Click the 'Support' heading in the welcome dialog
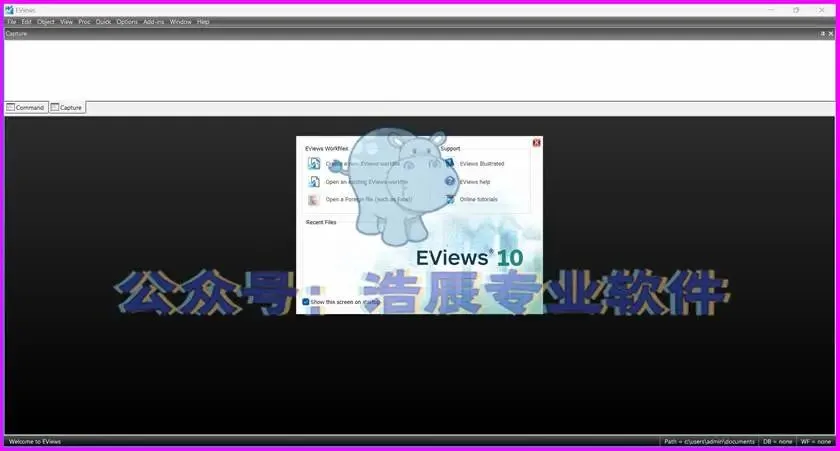 click(x=450, y=148)
